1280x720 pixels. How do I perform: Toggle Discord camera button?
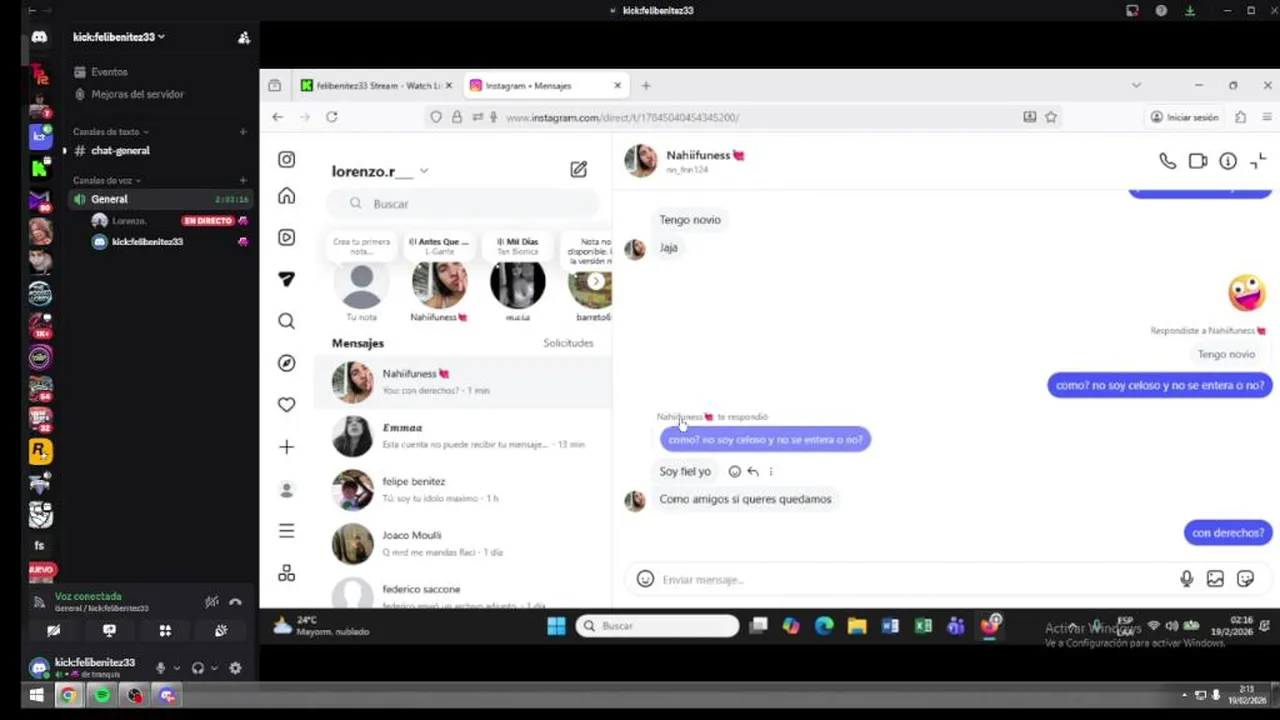click(54, 631)
